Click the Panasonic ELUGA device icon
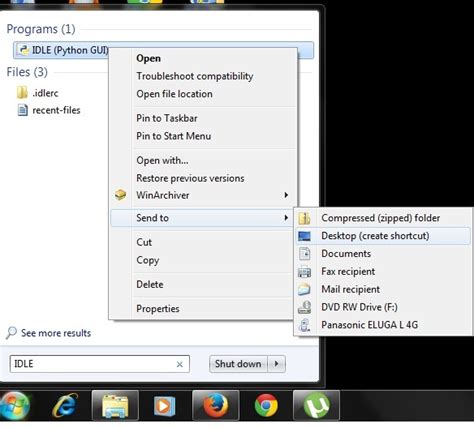The height and width of the screenshot is (428, 474). 304,325
